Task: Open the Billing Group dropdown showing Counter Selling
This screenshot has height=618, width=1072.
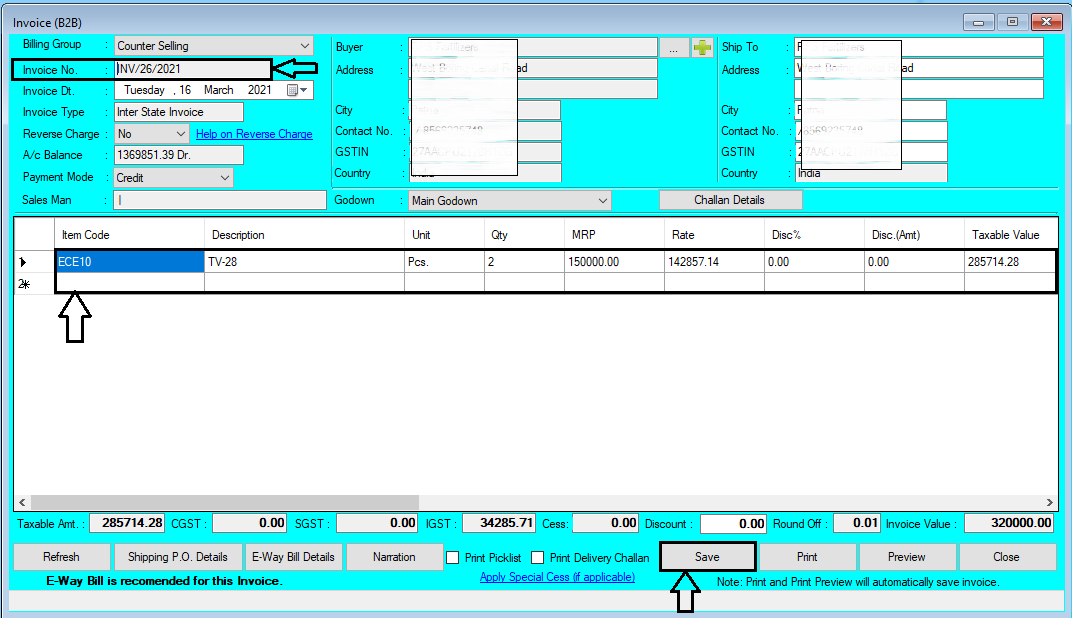Action: (x=304, y=45)
